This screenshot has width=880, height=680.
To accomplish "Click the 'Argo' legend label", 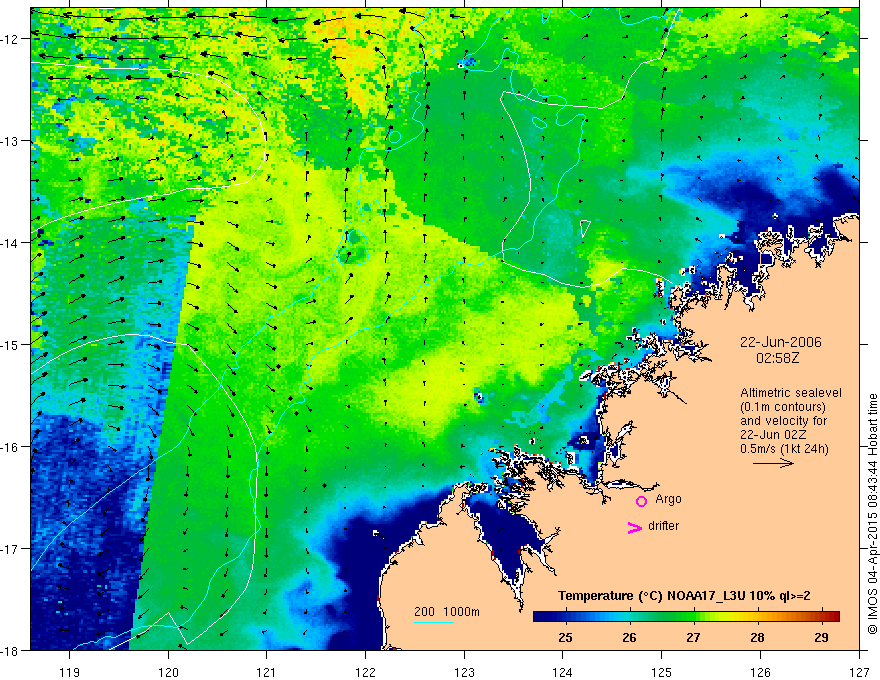I will [x=668, y=499].
